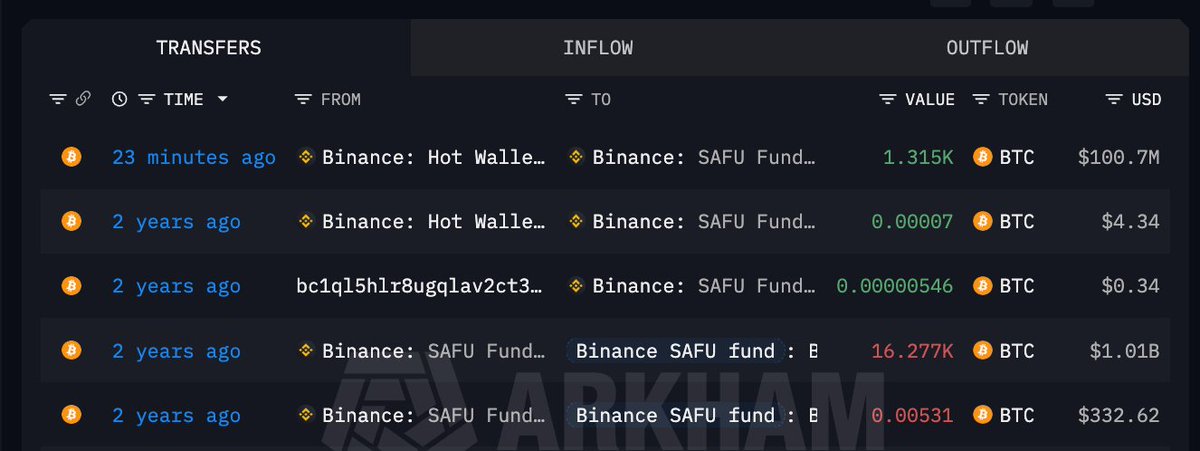This screenshot has height=451, width=1200.
Task: Switch to the OUTFLOW tab
Action: pyautogui.click(x=986, y=48)
